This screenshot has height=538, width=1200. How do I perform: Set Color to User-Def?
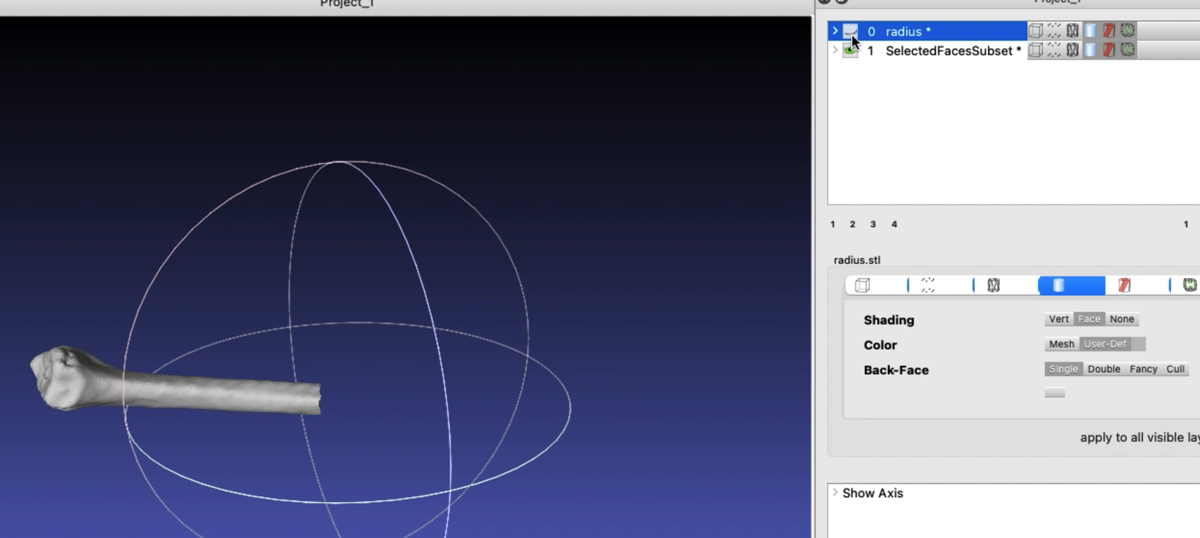pyautogui.click(x=1105, y=344)
